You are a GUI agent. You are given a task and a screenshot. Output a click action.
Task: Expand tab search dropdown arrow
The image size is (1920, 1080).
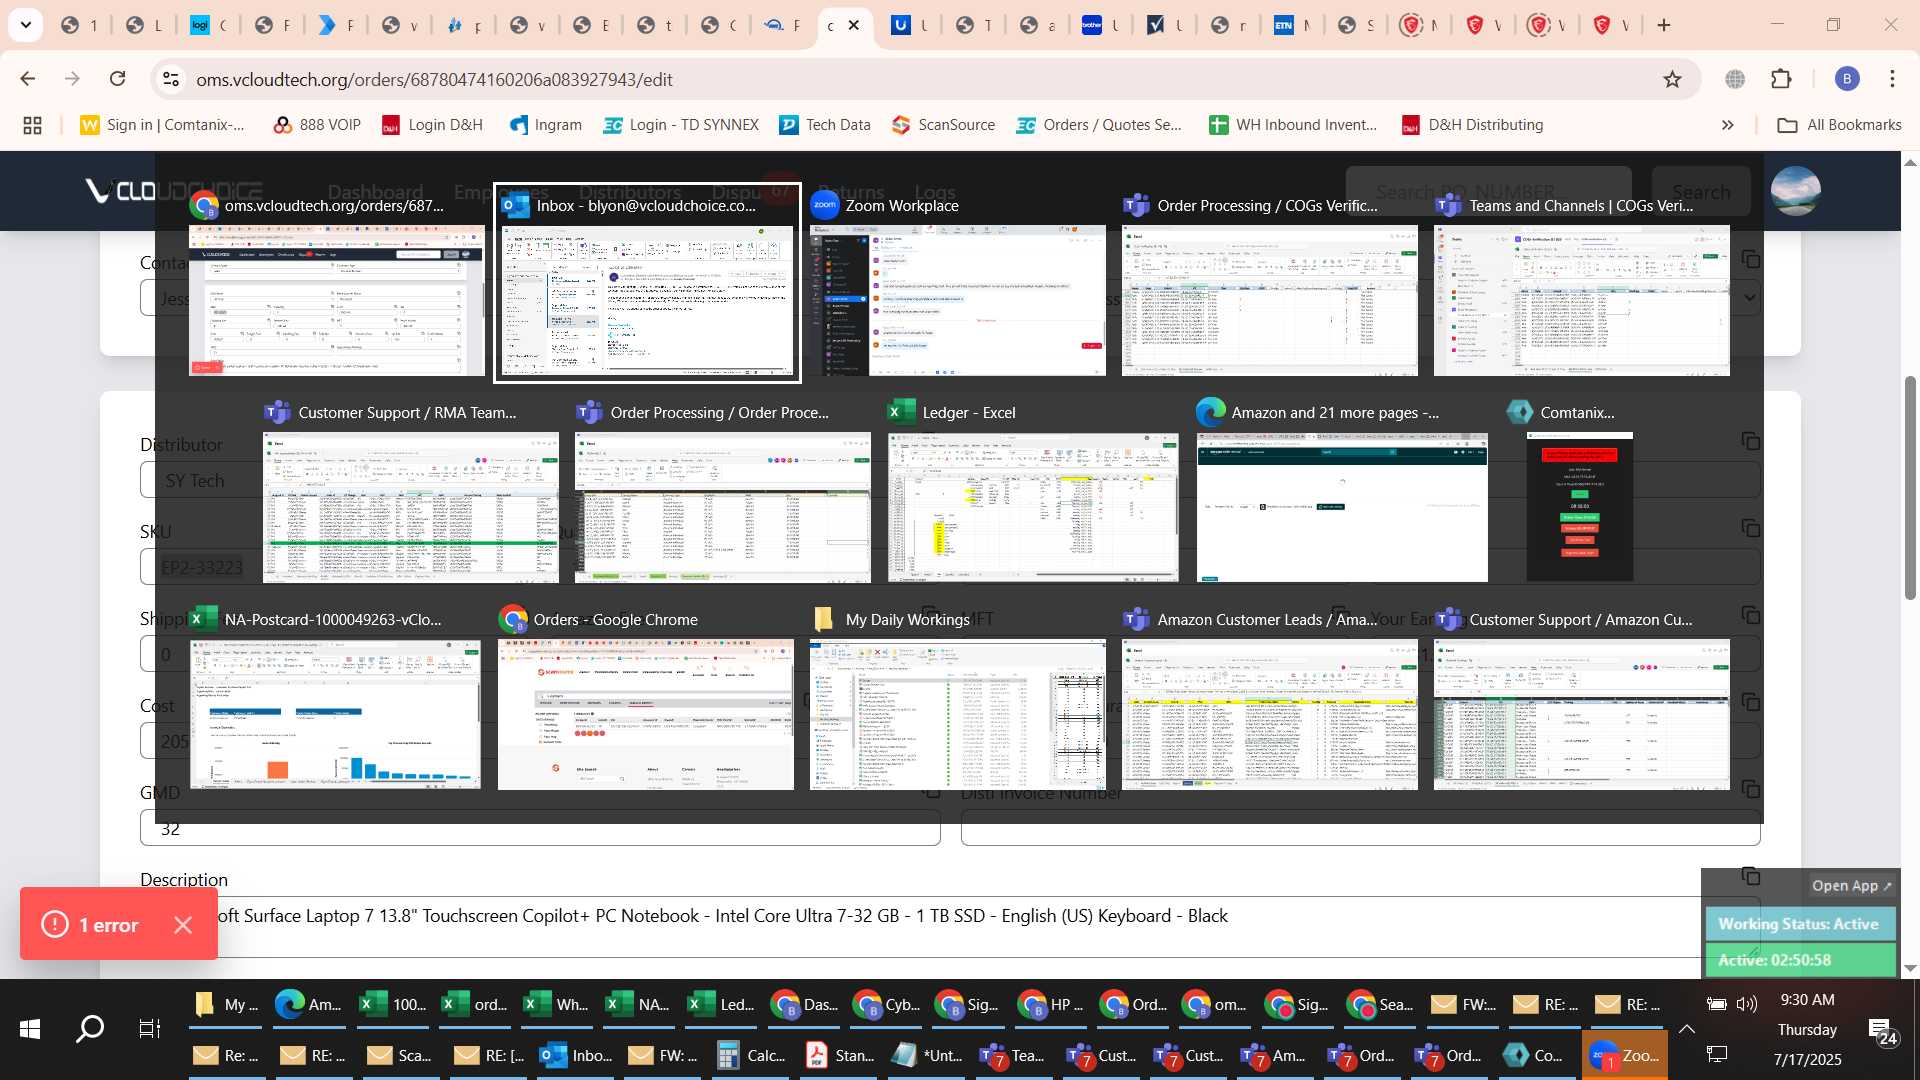pyautogui.click(x=25, y=25)
